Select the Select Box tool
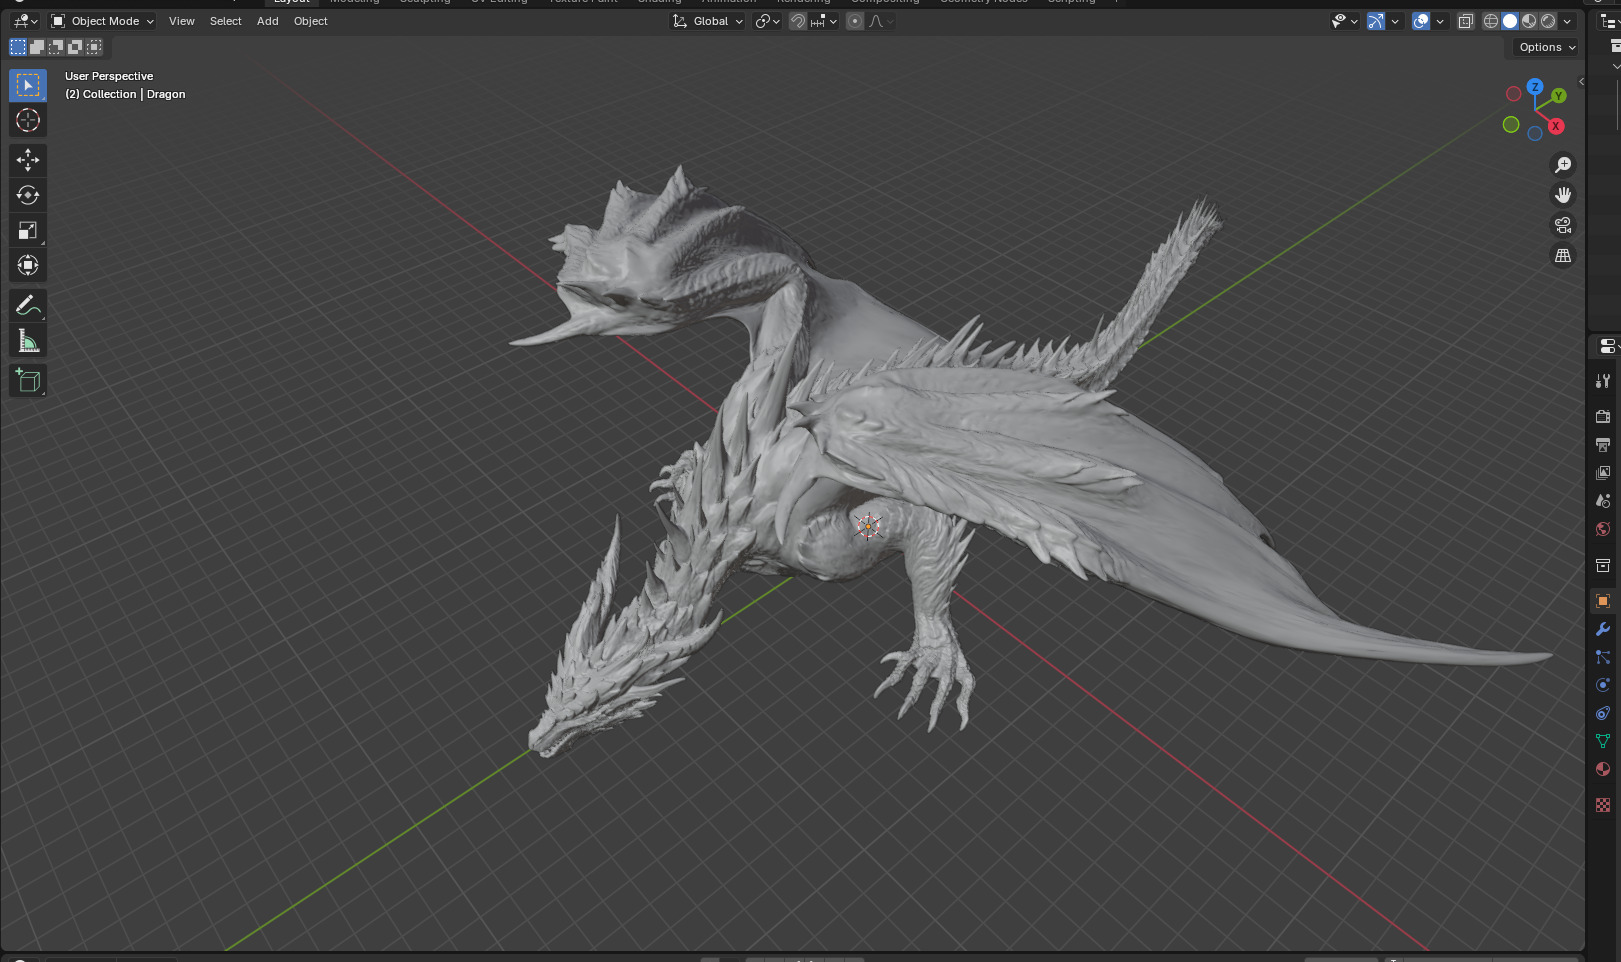This screenshot has height=962, width=1621. click(28, 86)
